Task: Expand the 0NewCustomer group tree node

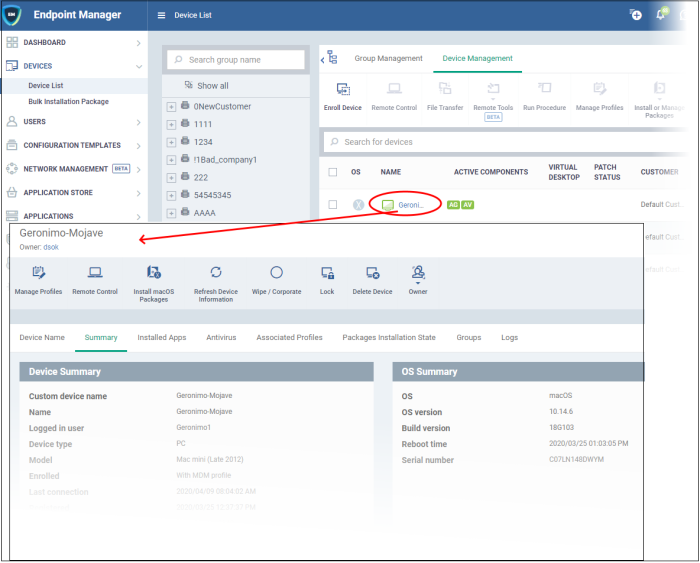Action: [x=171, y=106]
